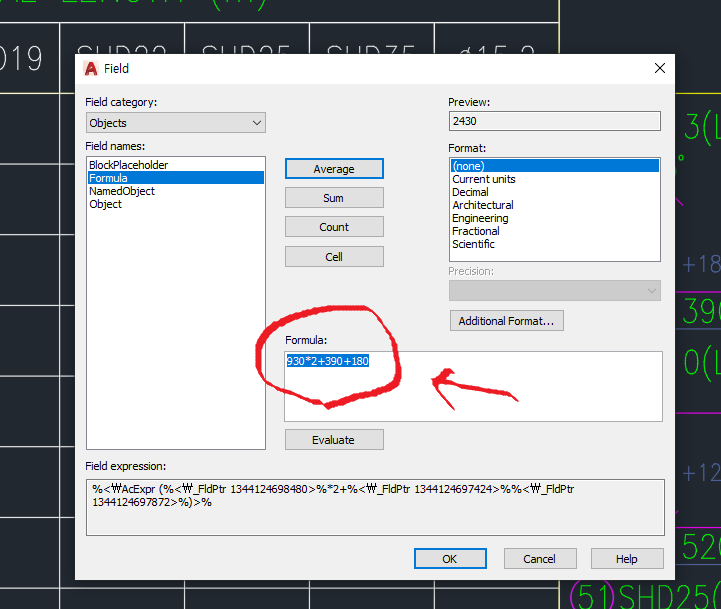Click the AutoCAD logo icon in title bar

[x=91, y=69]
